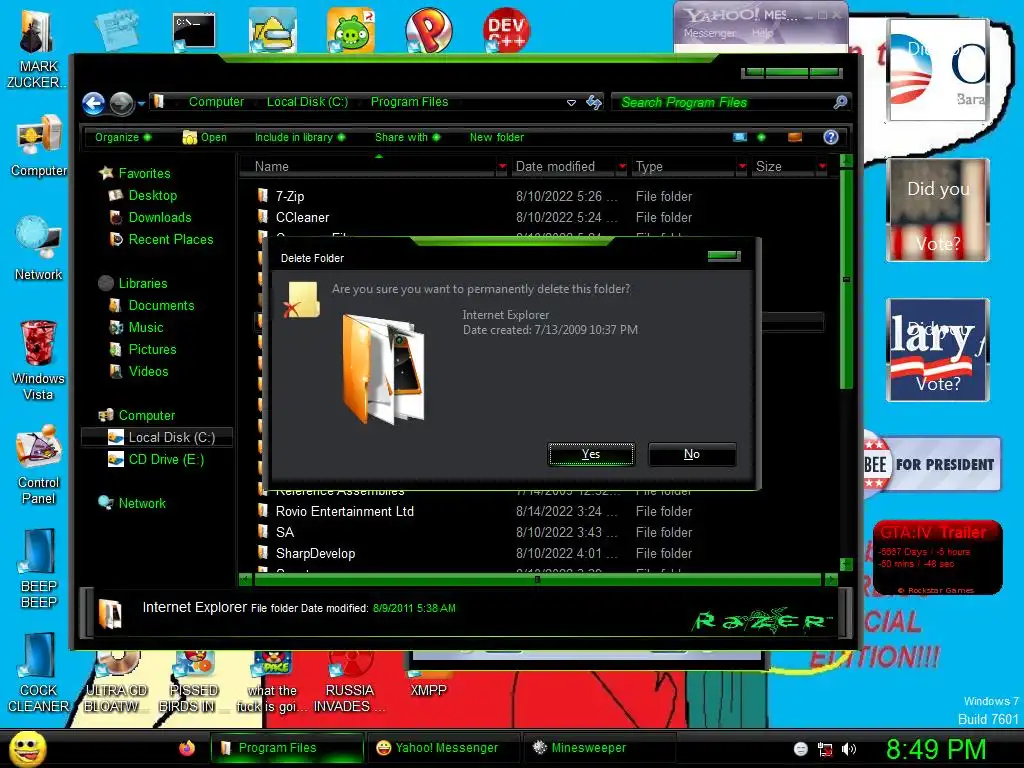Expand the address bar history dropdown
The image size is (1024, 768).
(571, 103)
